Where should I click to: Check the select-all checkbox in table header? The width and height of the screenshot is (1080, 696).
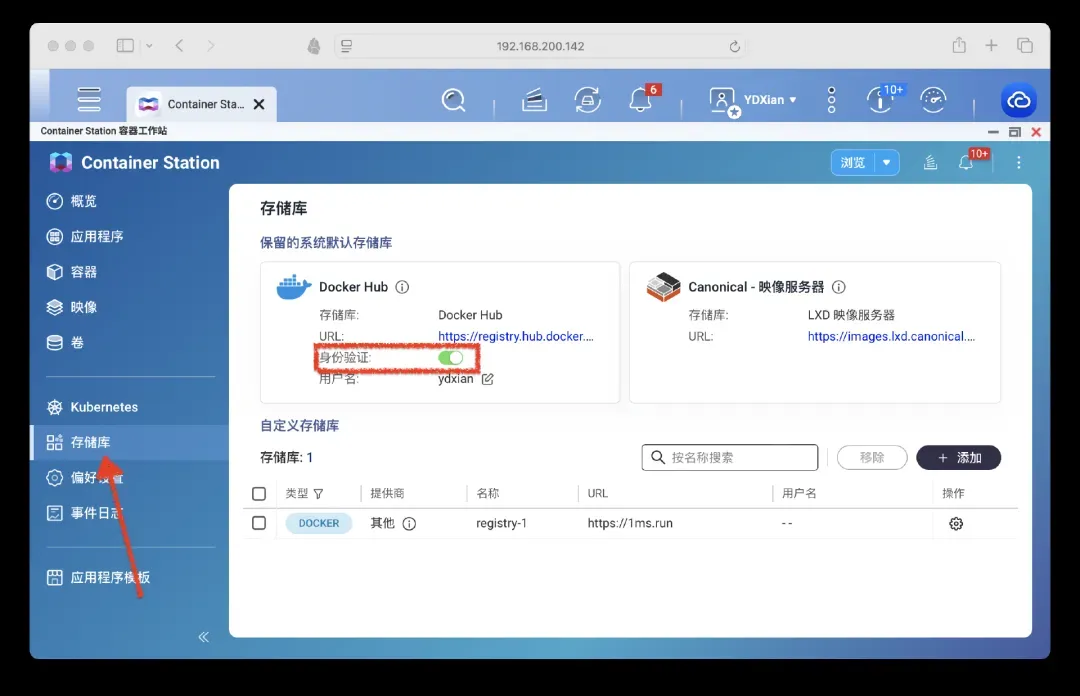point(260,494)
